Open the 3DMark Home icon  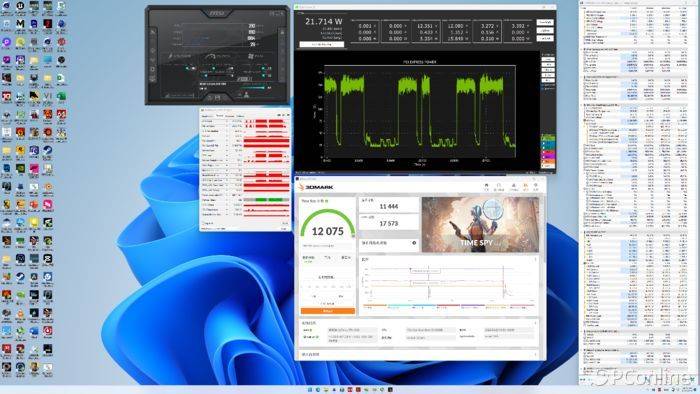point(486,185)
